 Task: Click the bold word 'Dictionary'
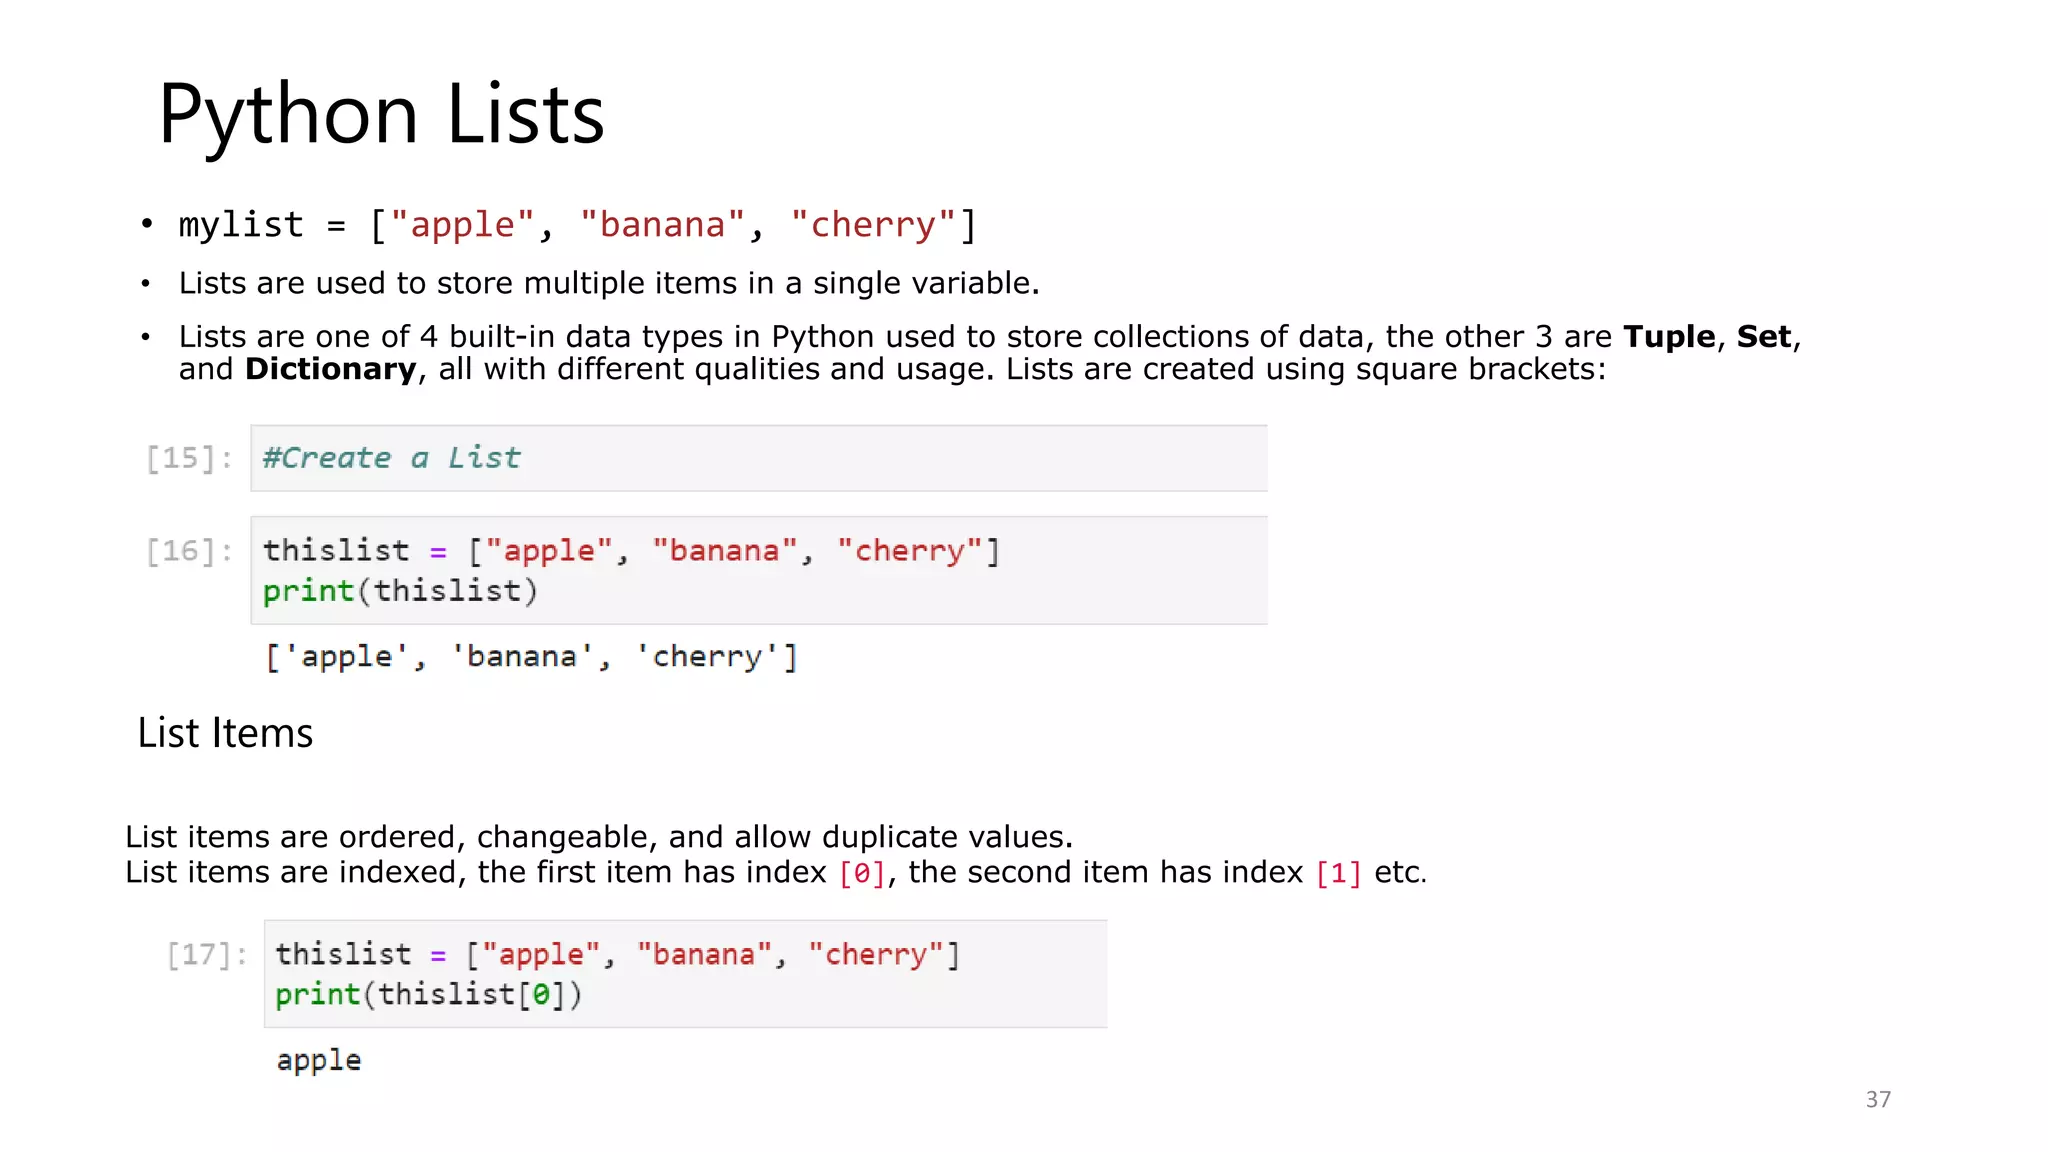coord(330,370)
